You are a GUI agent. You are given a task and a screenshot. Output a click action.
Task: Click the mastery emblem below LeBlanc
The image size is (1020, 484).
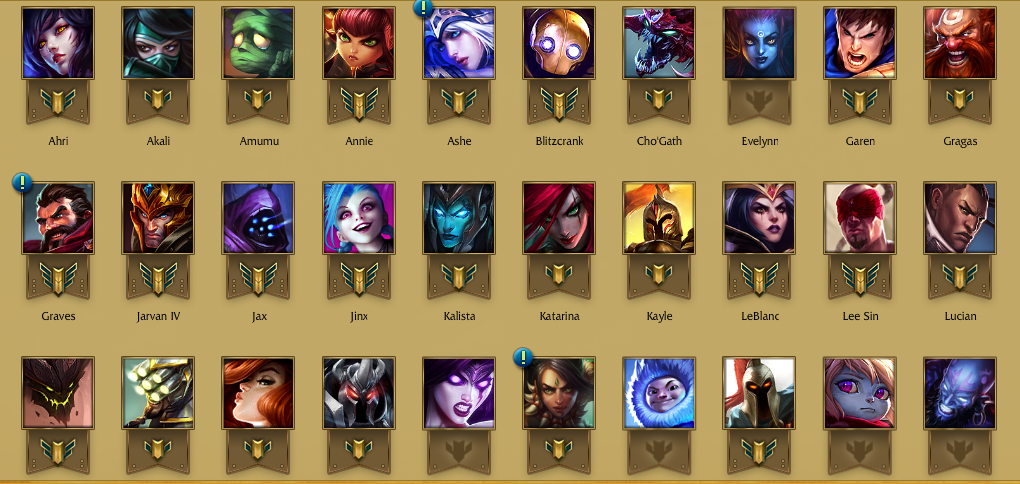[x=759, y=277]
